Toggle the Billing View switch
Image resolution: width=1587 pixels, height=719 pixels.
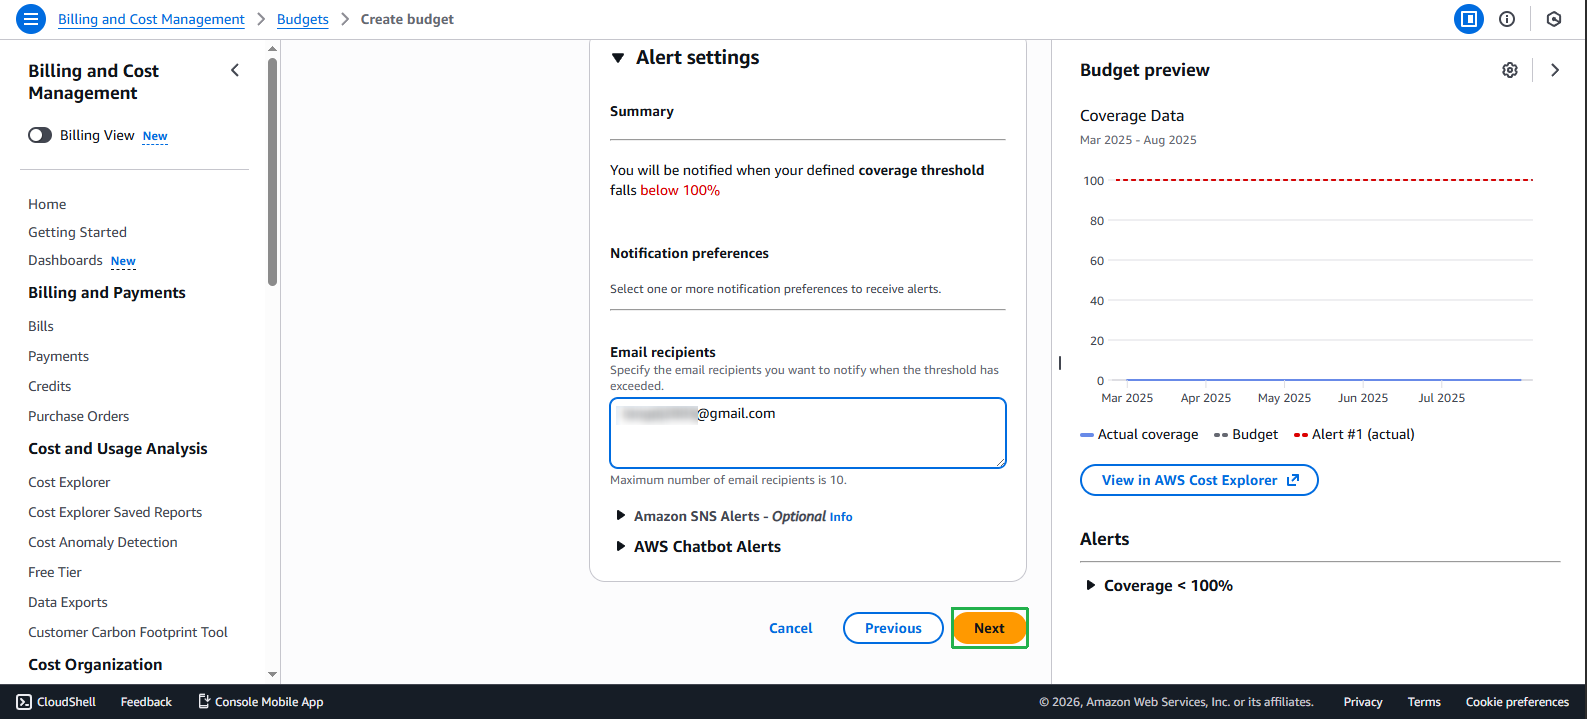(40, 135)
